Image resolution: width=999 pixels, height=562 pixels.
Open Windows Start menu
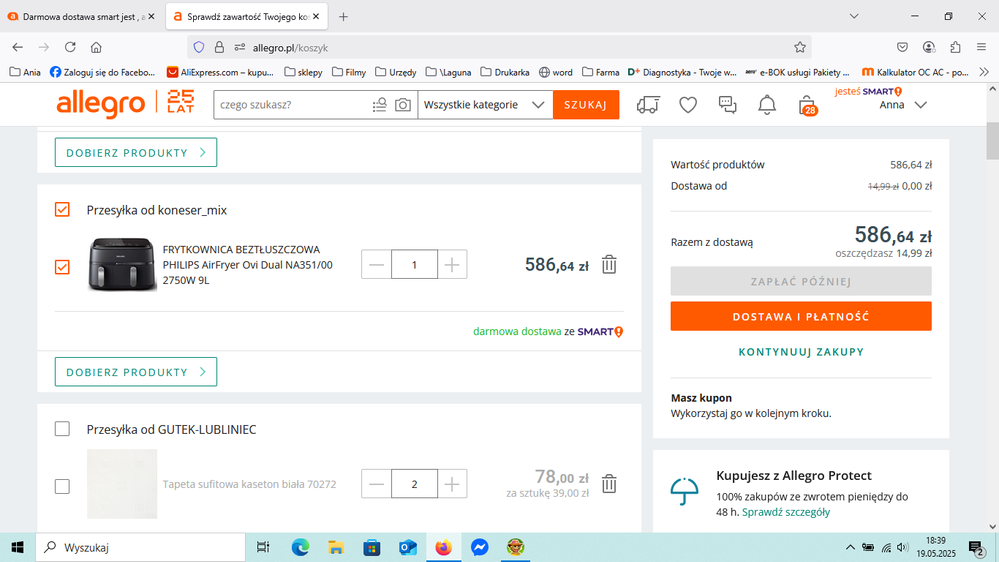tap(17, 547)
